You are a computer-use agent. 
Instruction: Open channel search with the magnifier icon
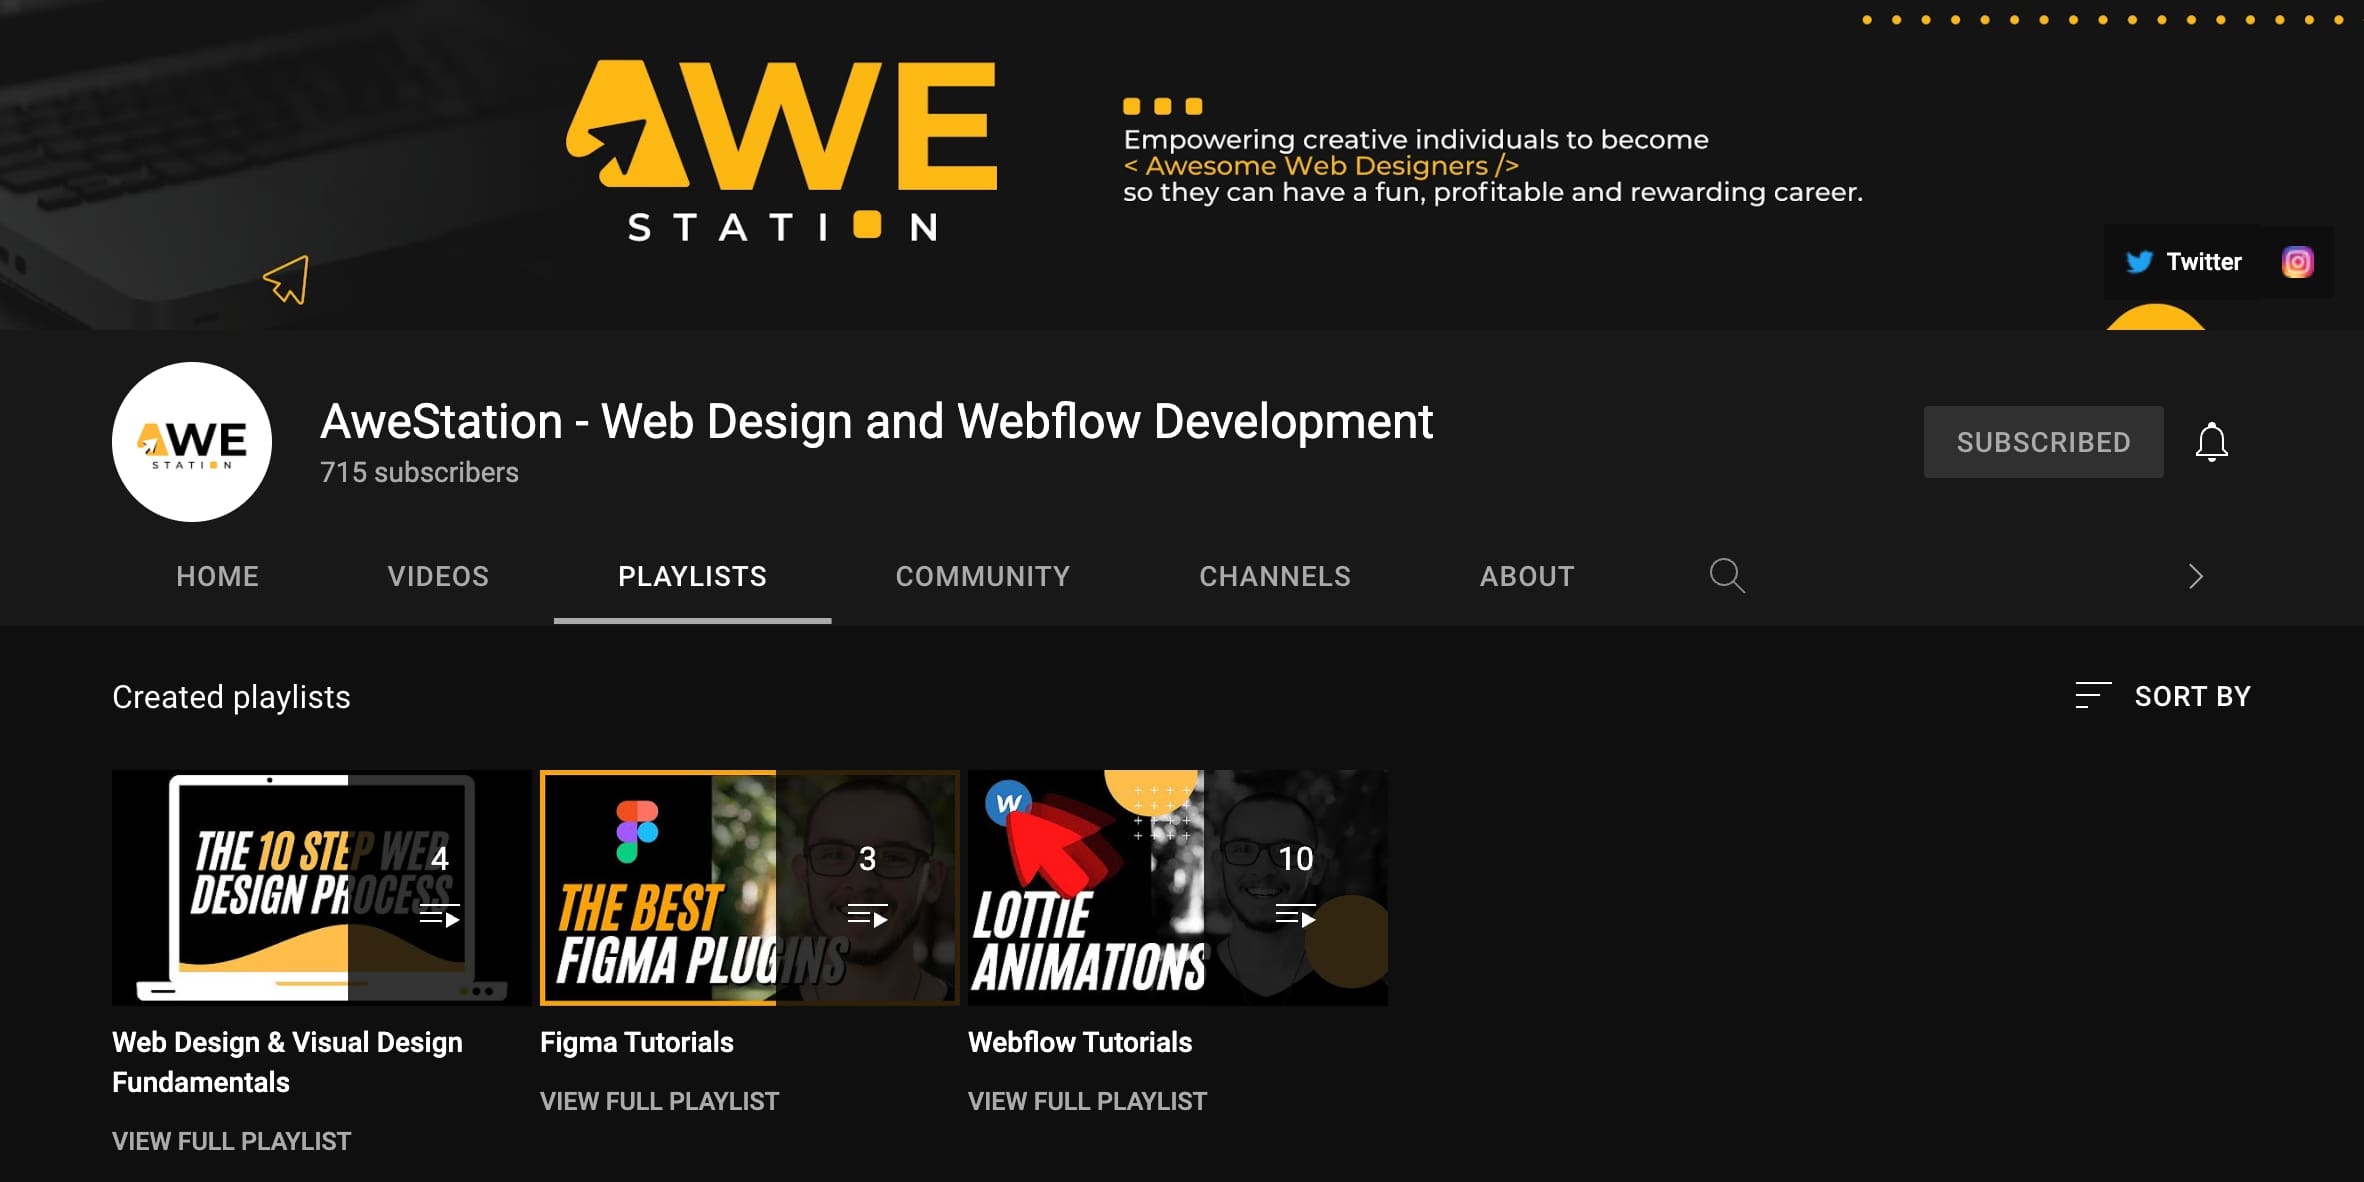pyautogui.click(x=1726, y=576)
